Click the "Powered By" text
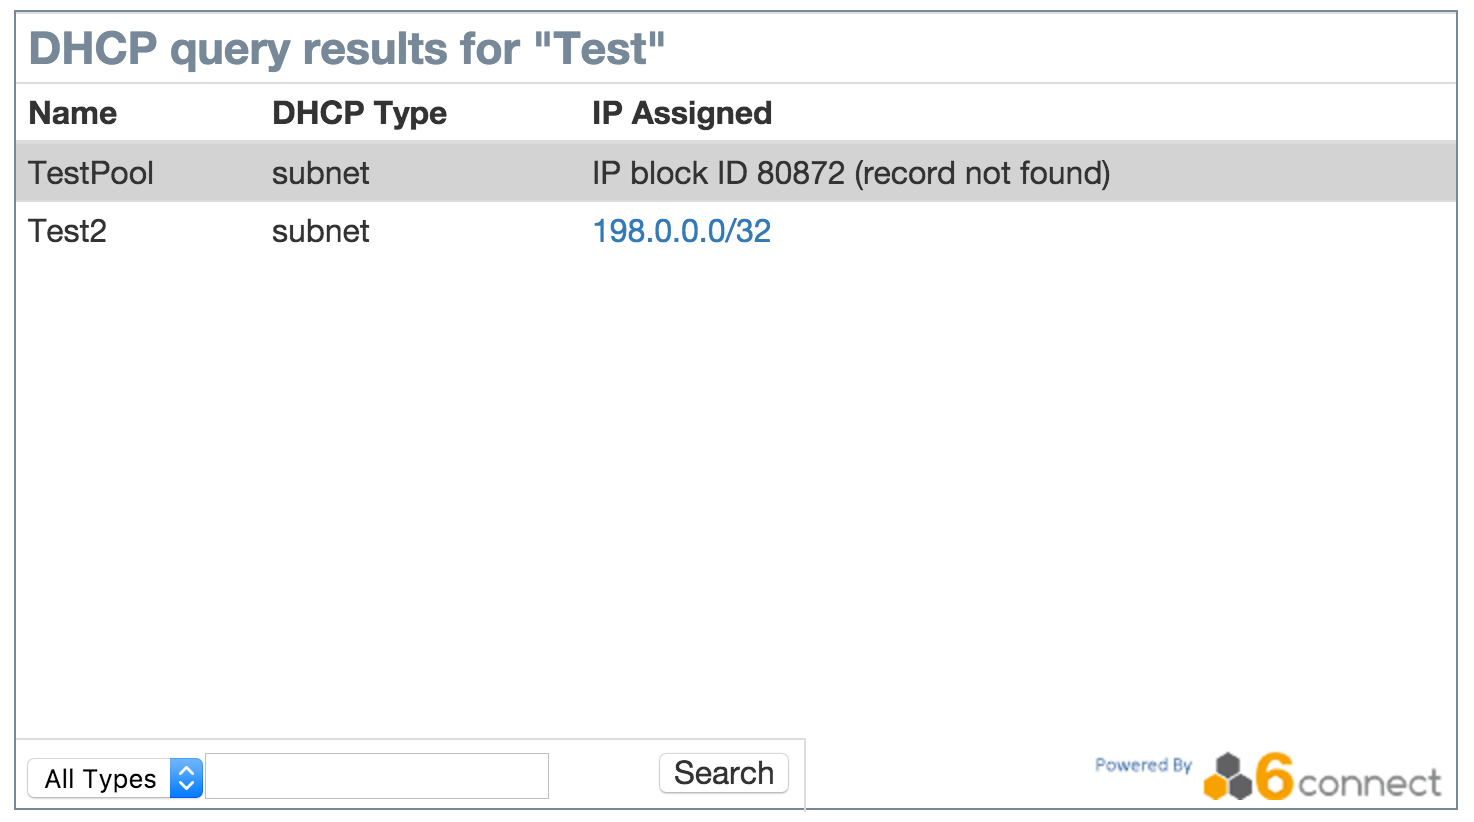The image size is (1474, 822). coord(1143,765)
